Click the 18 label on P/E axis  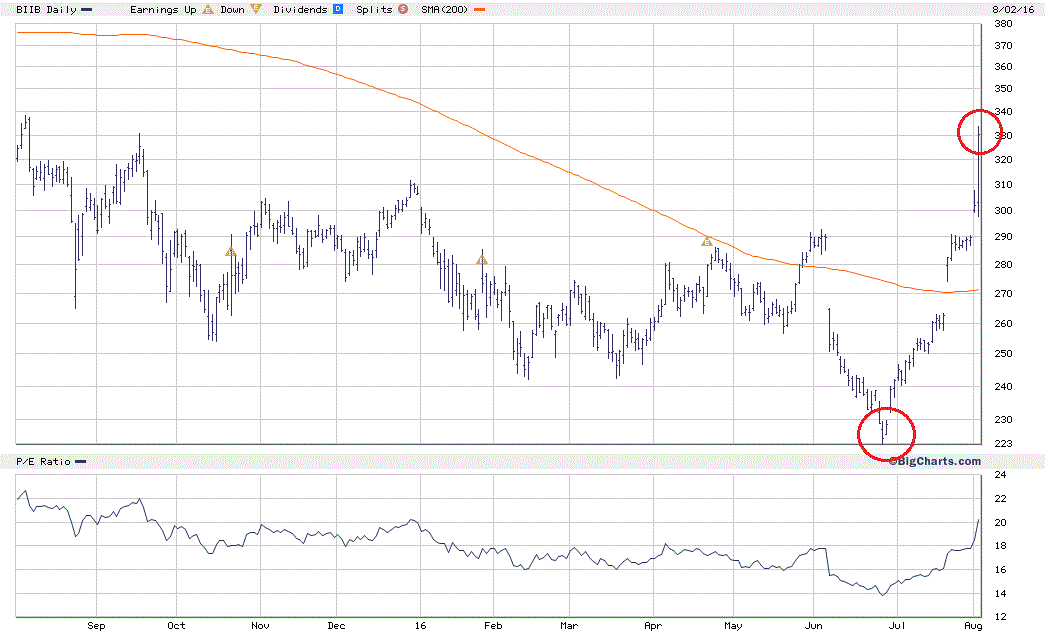(1000, 546)
